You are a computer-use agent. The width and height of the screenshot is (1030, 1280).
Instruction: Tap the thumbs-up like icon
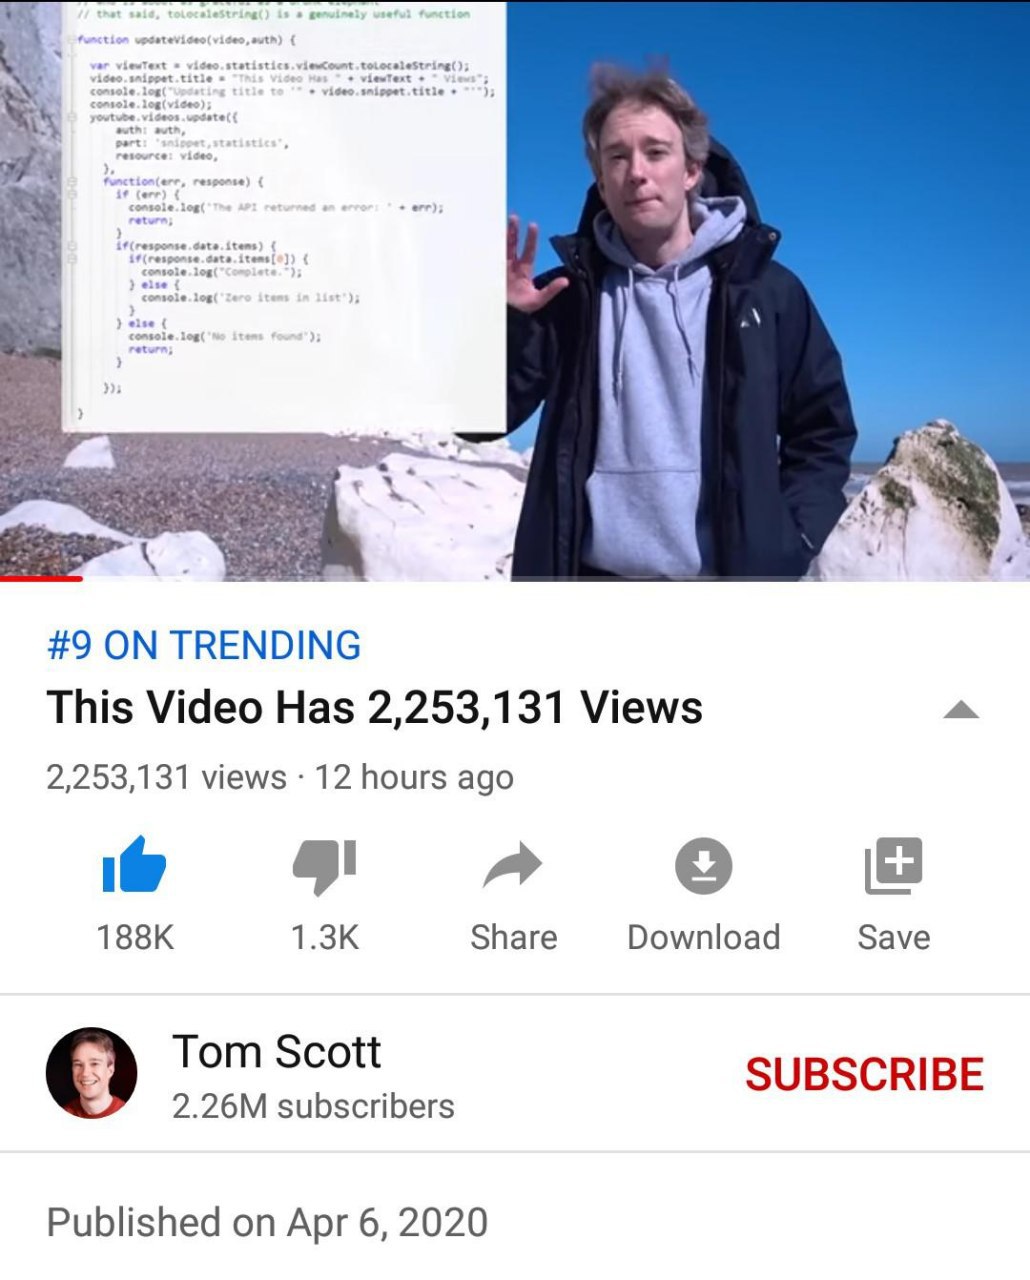coord(134,864)
